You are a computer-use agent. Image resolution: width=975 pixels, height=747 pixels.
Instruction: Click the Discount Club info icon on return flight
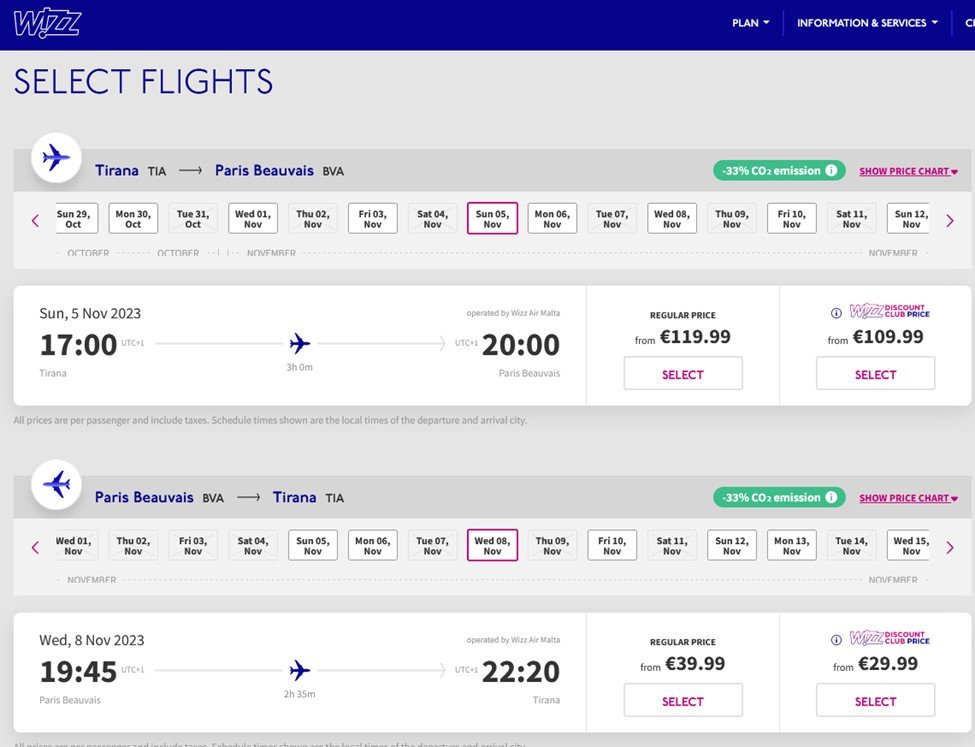836,640
